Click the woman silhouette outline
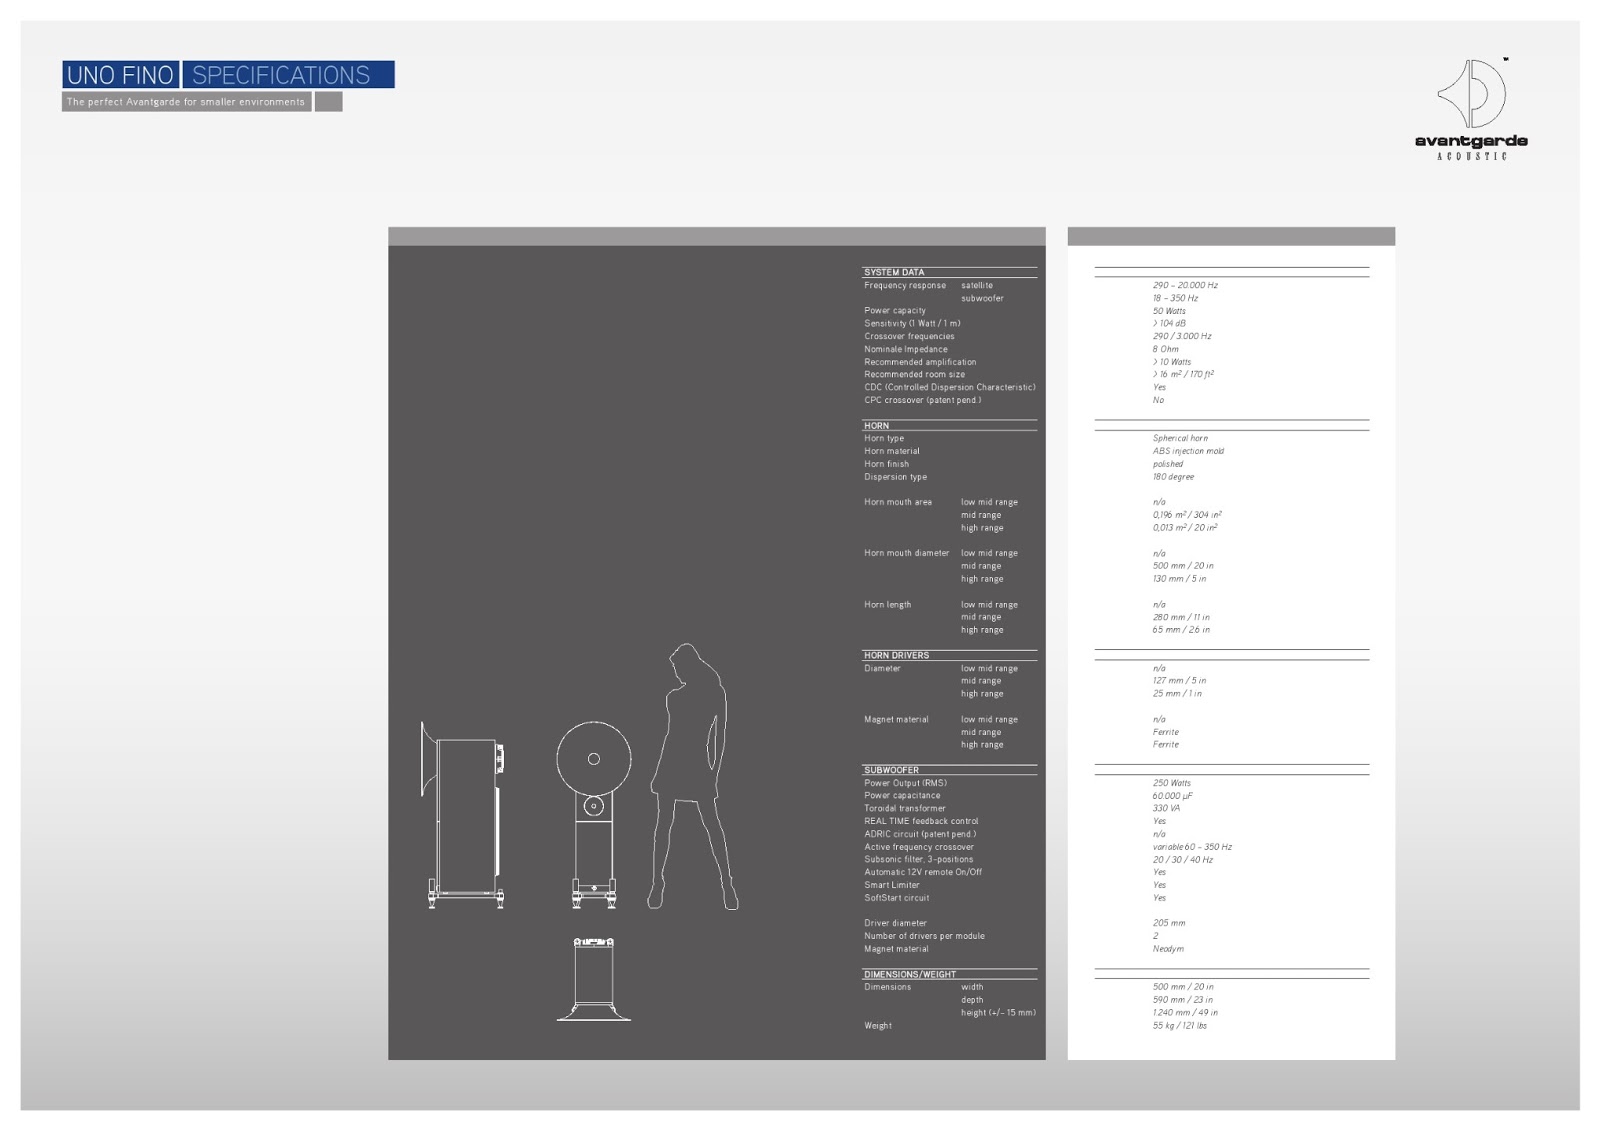 [693, 776]
